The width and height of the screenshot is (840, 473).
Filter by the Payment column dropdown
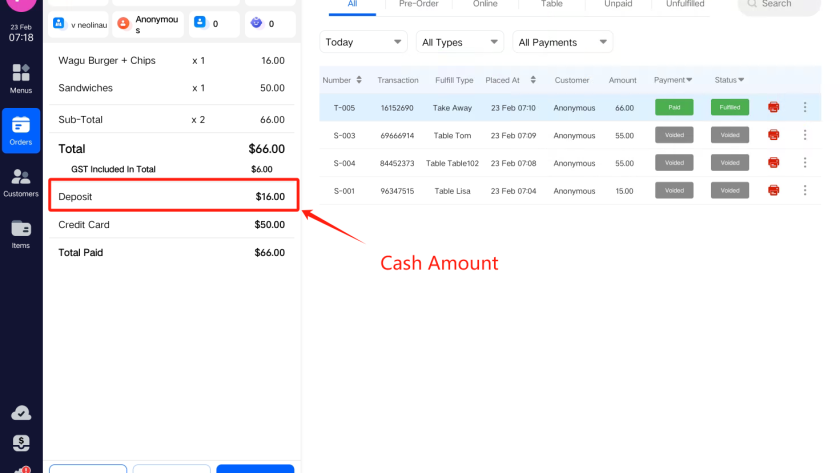coord(673,80)
